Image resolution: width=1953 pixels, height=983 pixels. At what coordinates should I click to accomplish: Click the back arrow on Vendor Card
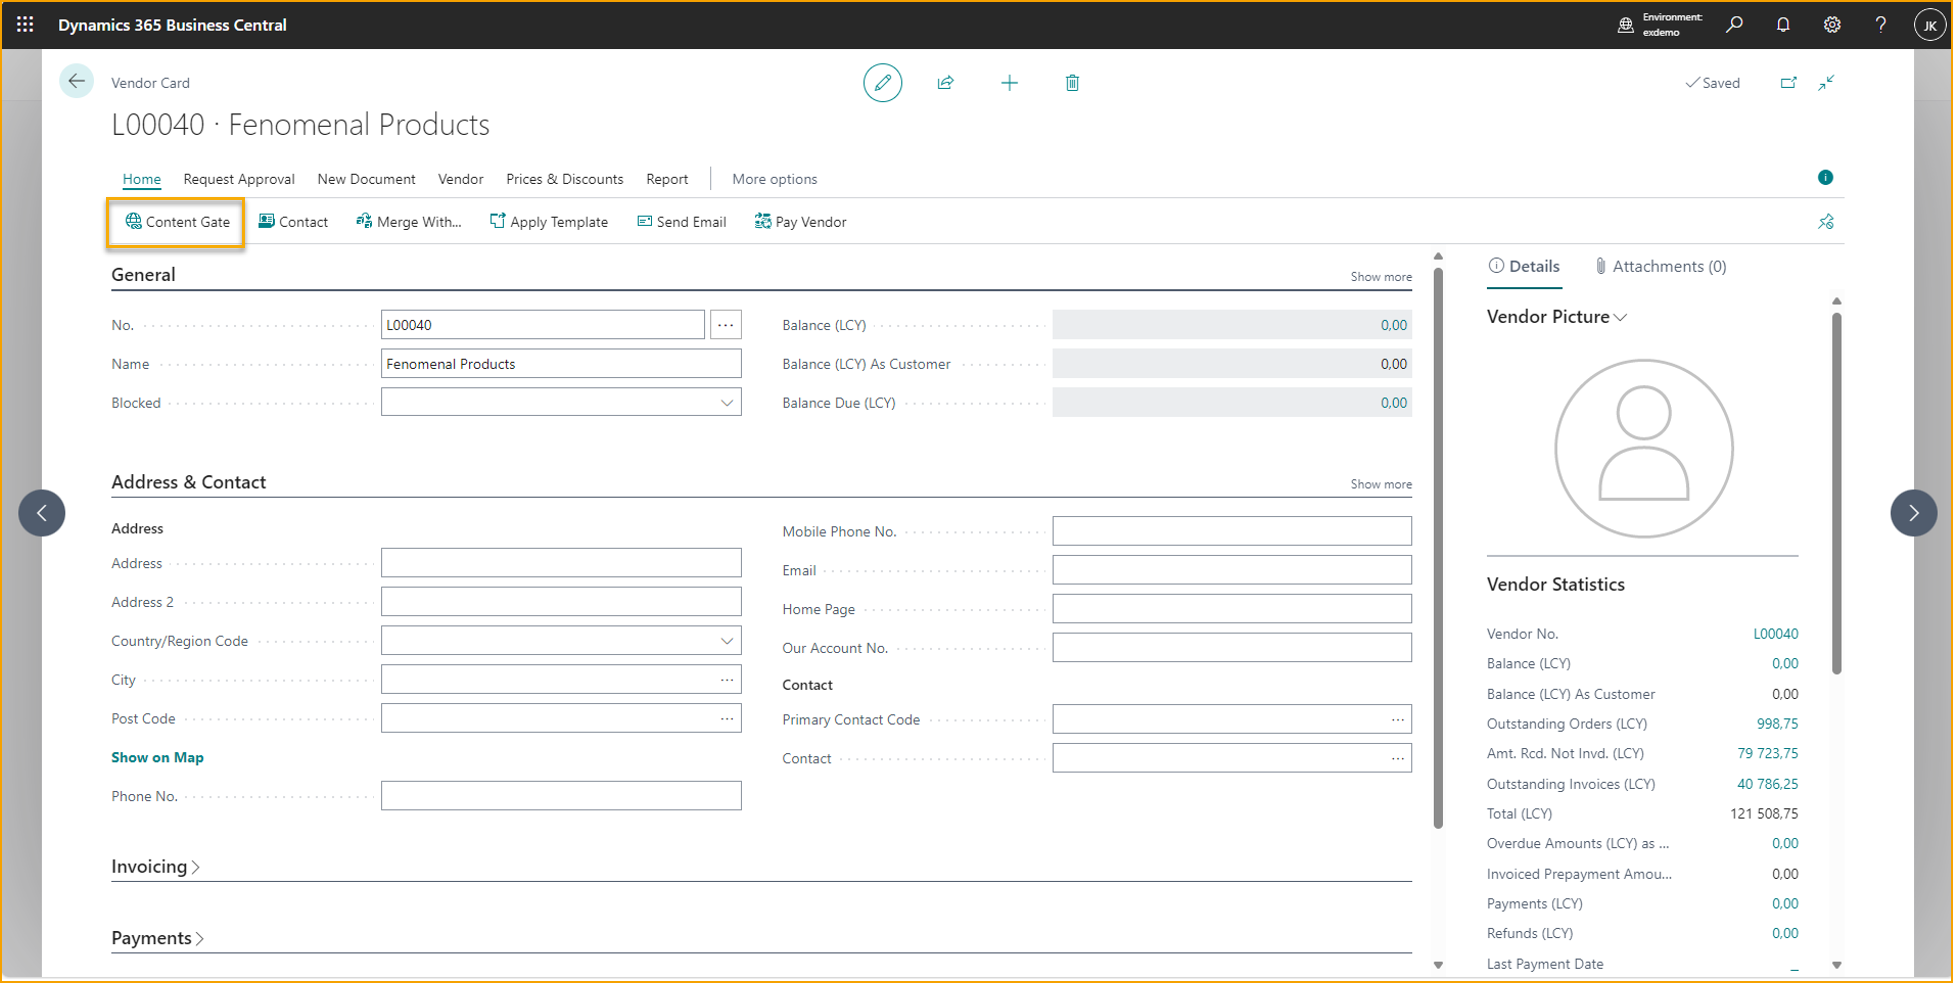pos(76,82)
